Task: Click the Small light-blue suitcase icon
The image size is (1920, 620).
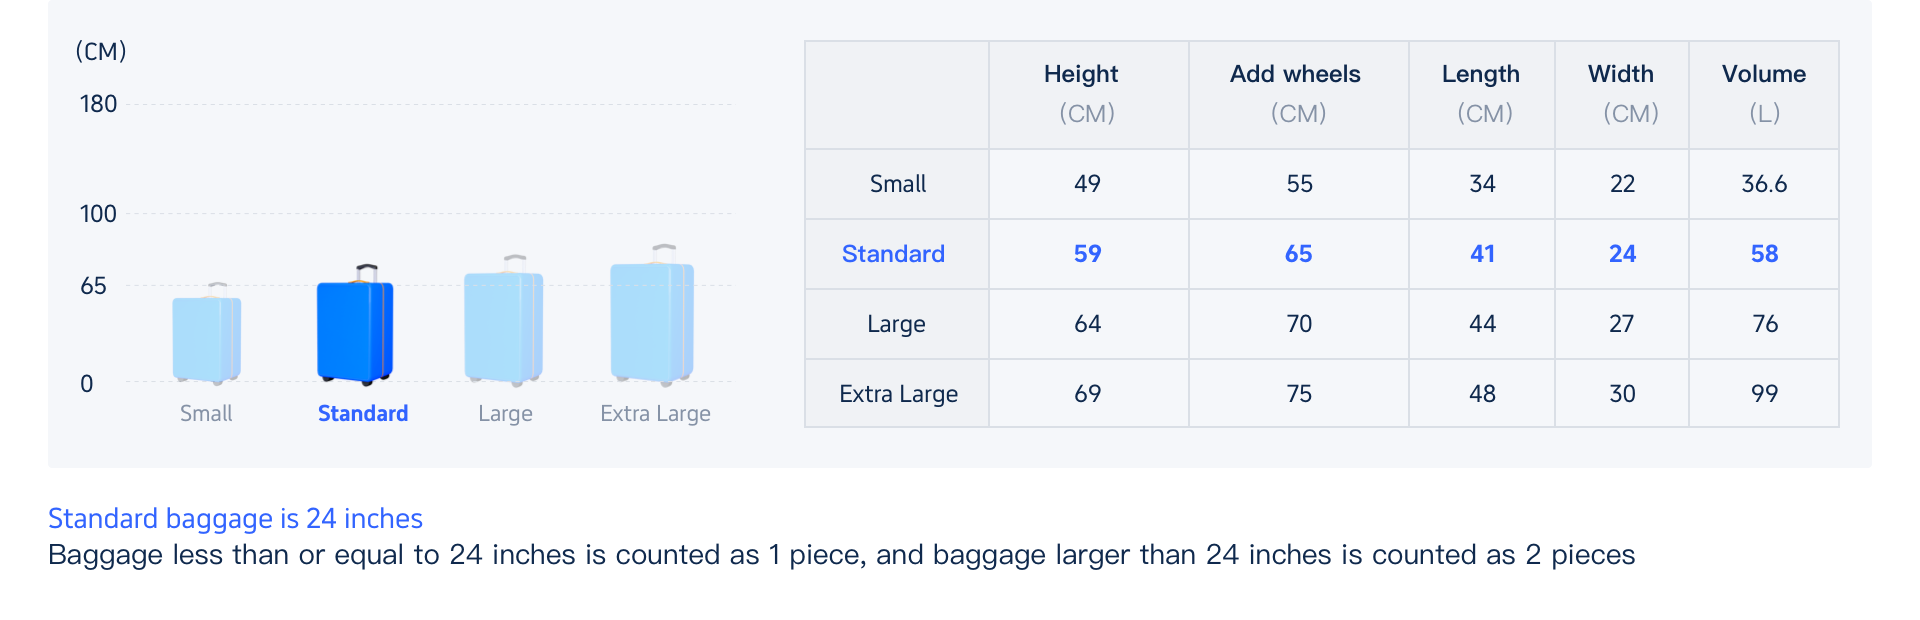Action: 206,339
